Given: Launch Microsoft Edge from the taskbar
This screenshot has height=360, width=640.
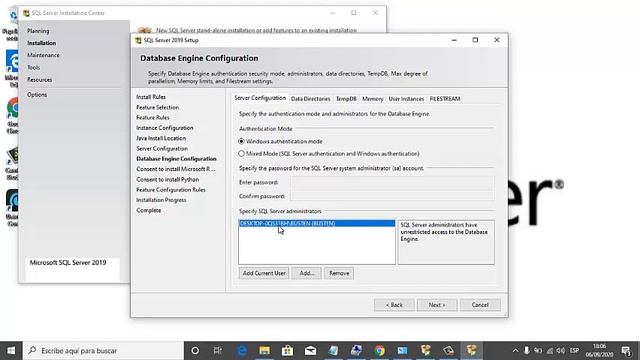Looking at the screenshot, I should point(242,351).
